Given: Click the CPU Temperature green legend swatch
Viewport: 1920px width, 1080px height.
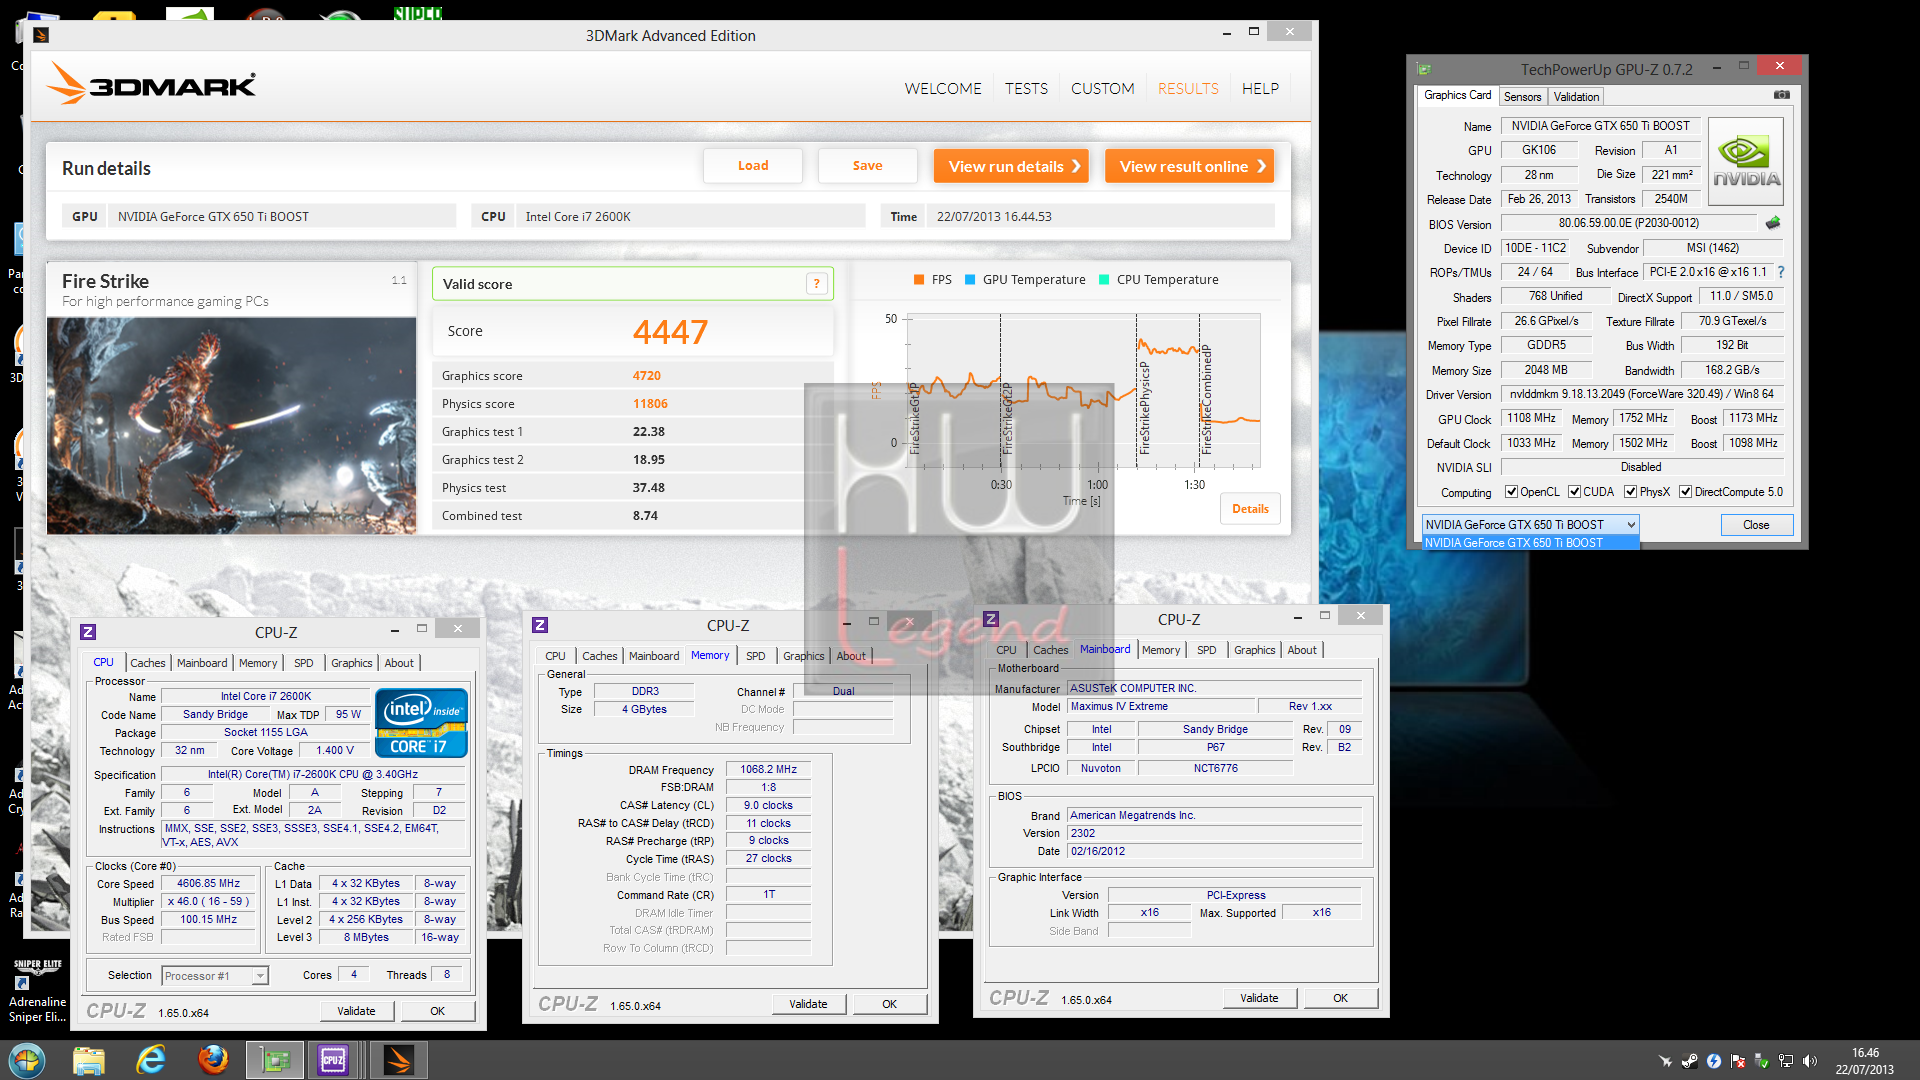Looking at the screenshot, I should point(1104,280).
